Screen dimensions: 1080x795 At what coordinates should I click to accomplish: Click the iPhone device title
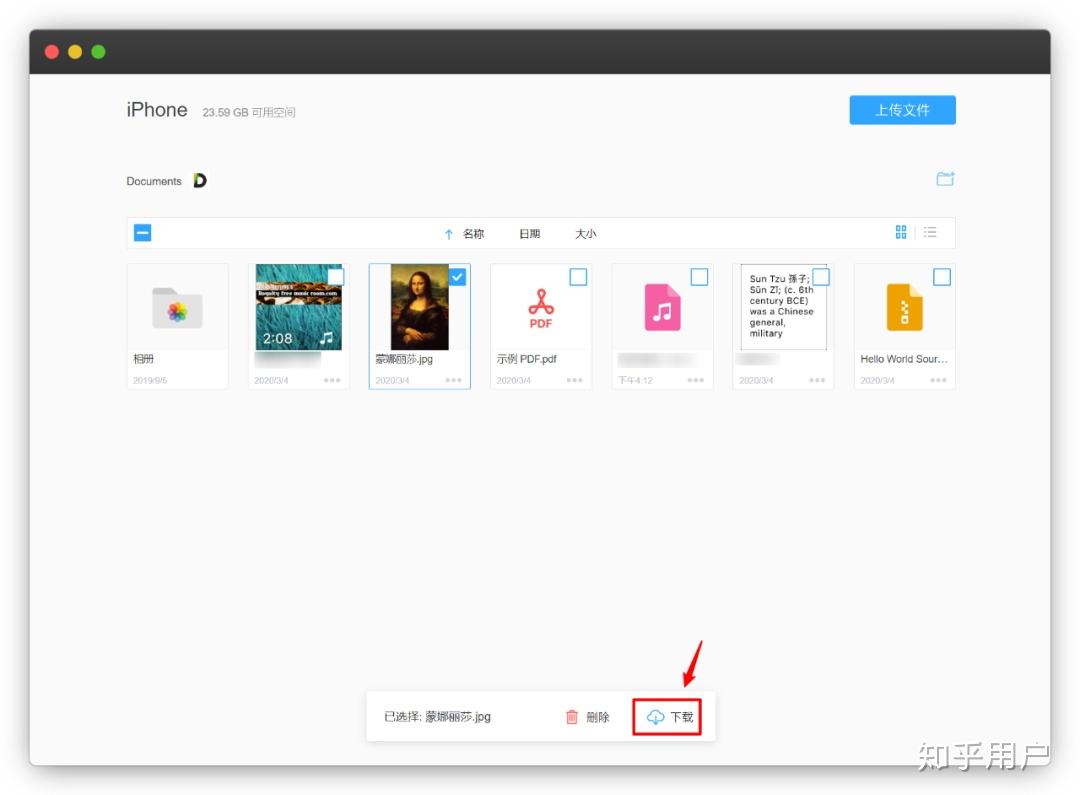pos(157,110)
